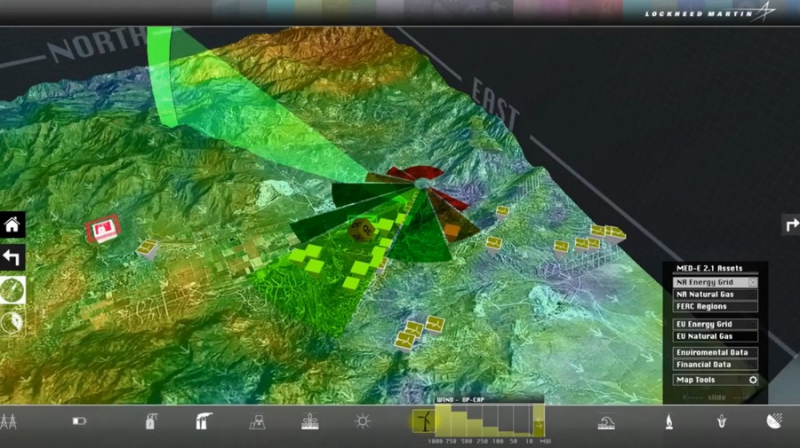Viewport: 800px width, 448px height.
Task: Select NA Natural Gas from assets list
Action: point(715,295)
